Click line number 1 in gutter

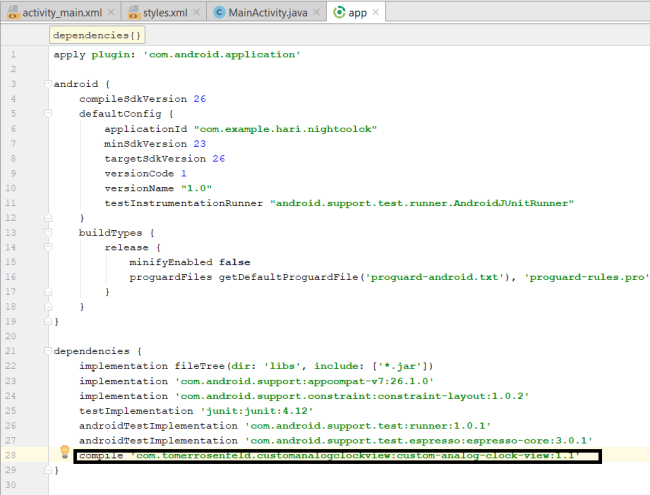tap(13, 54)
